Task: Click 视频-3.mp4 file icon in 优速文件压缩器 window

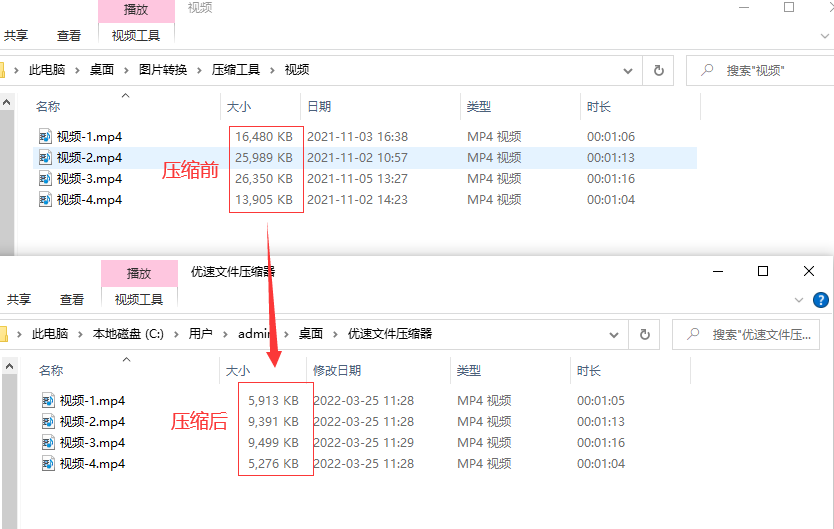Action: tap(48, 442)
